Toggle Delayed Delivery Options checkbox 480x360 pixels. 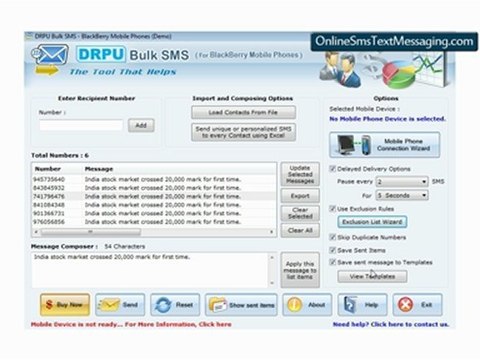[332, 169]
